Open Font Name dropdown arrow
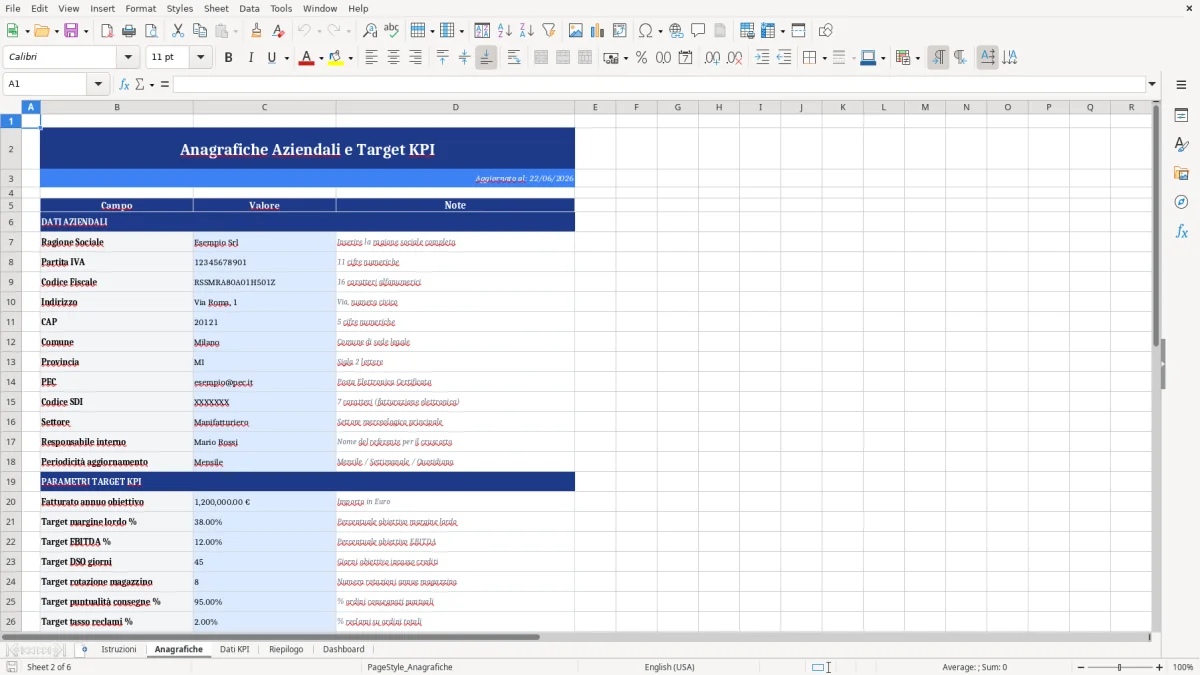 tap(127, 58)
